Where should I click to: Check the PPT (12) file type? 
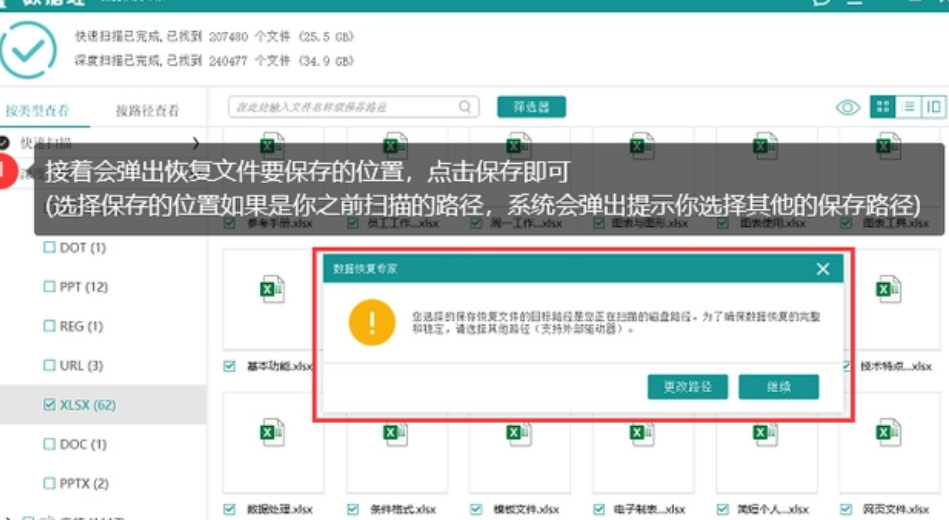click(x=50, y=287)
